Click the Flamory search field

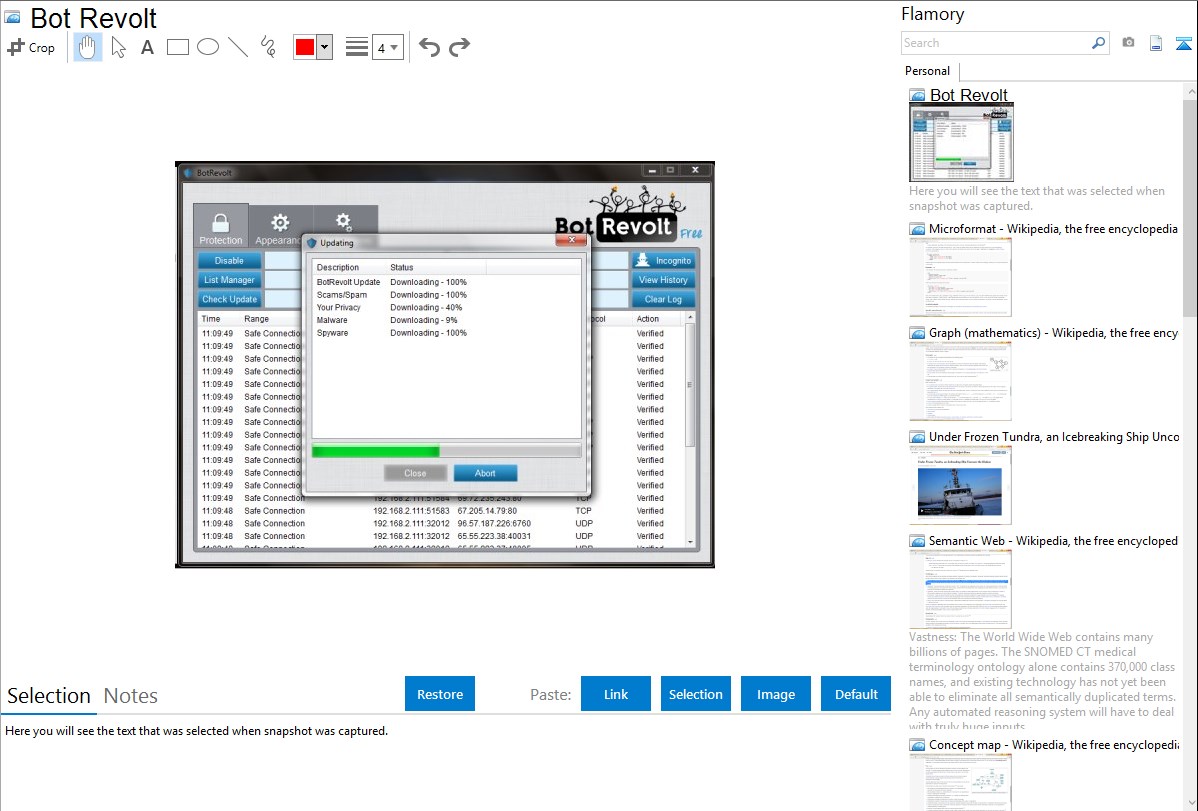pos(996,43)
